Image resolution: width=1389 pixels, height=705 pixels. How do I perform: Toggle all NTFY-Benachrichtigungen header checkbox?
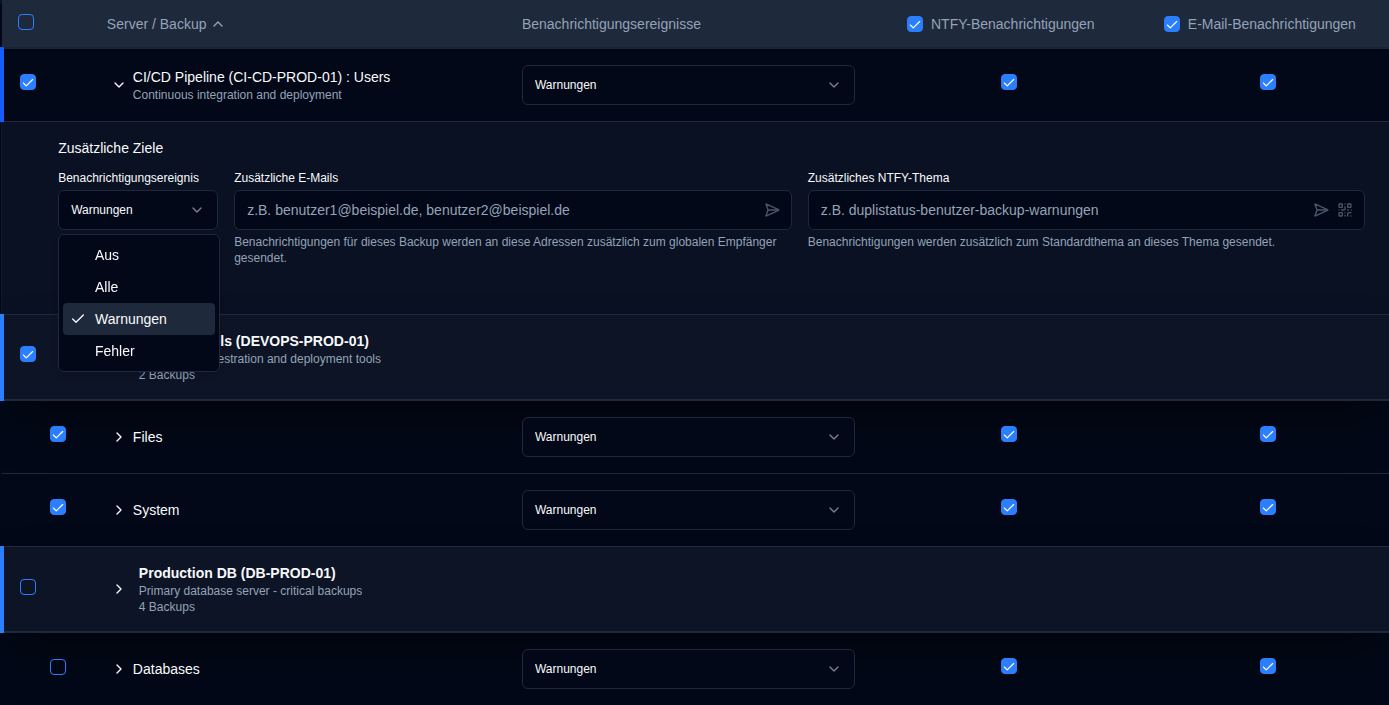coord(915,24)
